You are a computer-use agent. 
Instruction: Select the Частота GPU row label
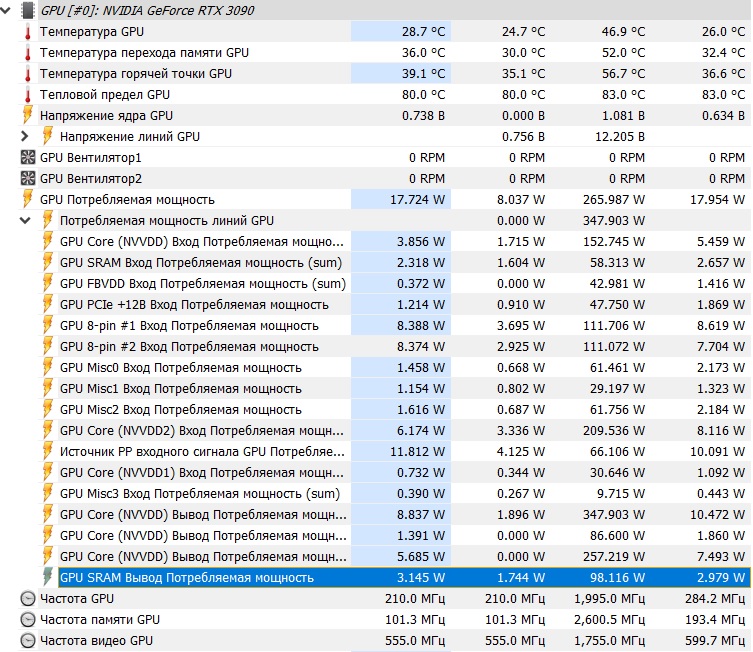77,599
